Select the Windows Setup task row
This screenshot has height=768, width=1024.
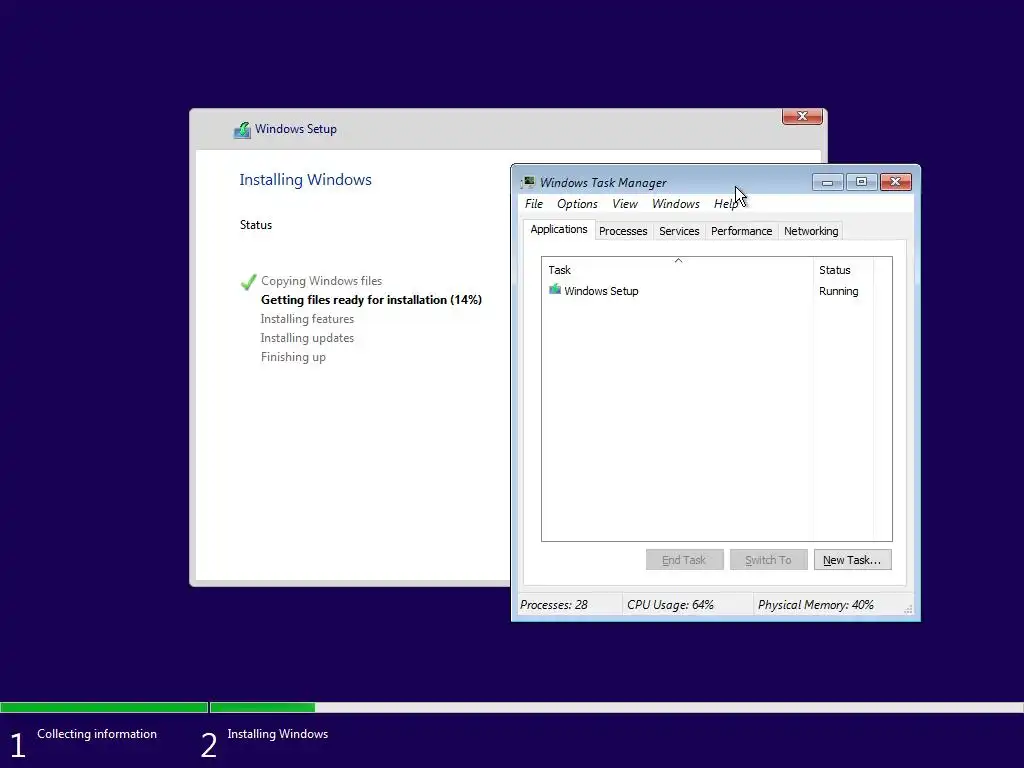point(709,291)
